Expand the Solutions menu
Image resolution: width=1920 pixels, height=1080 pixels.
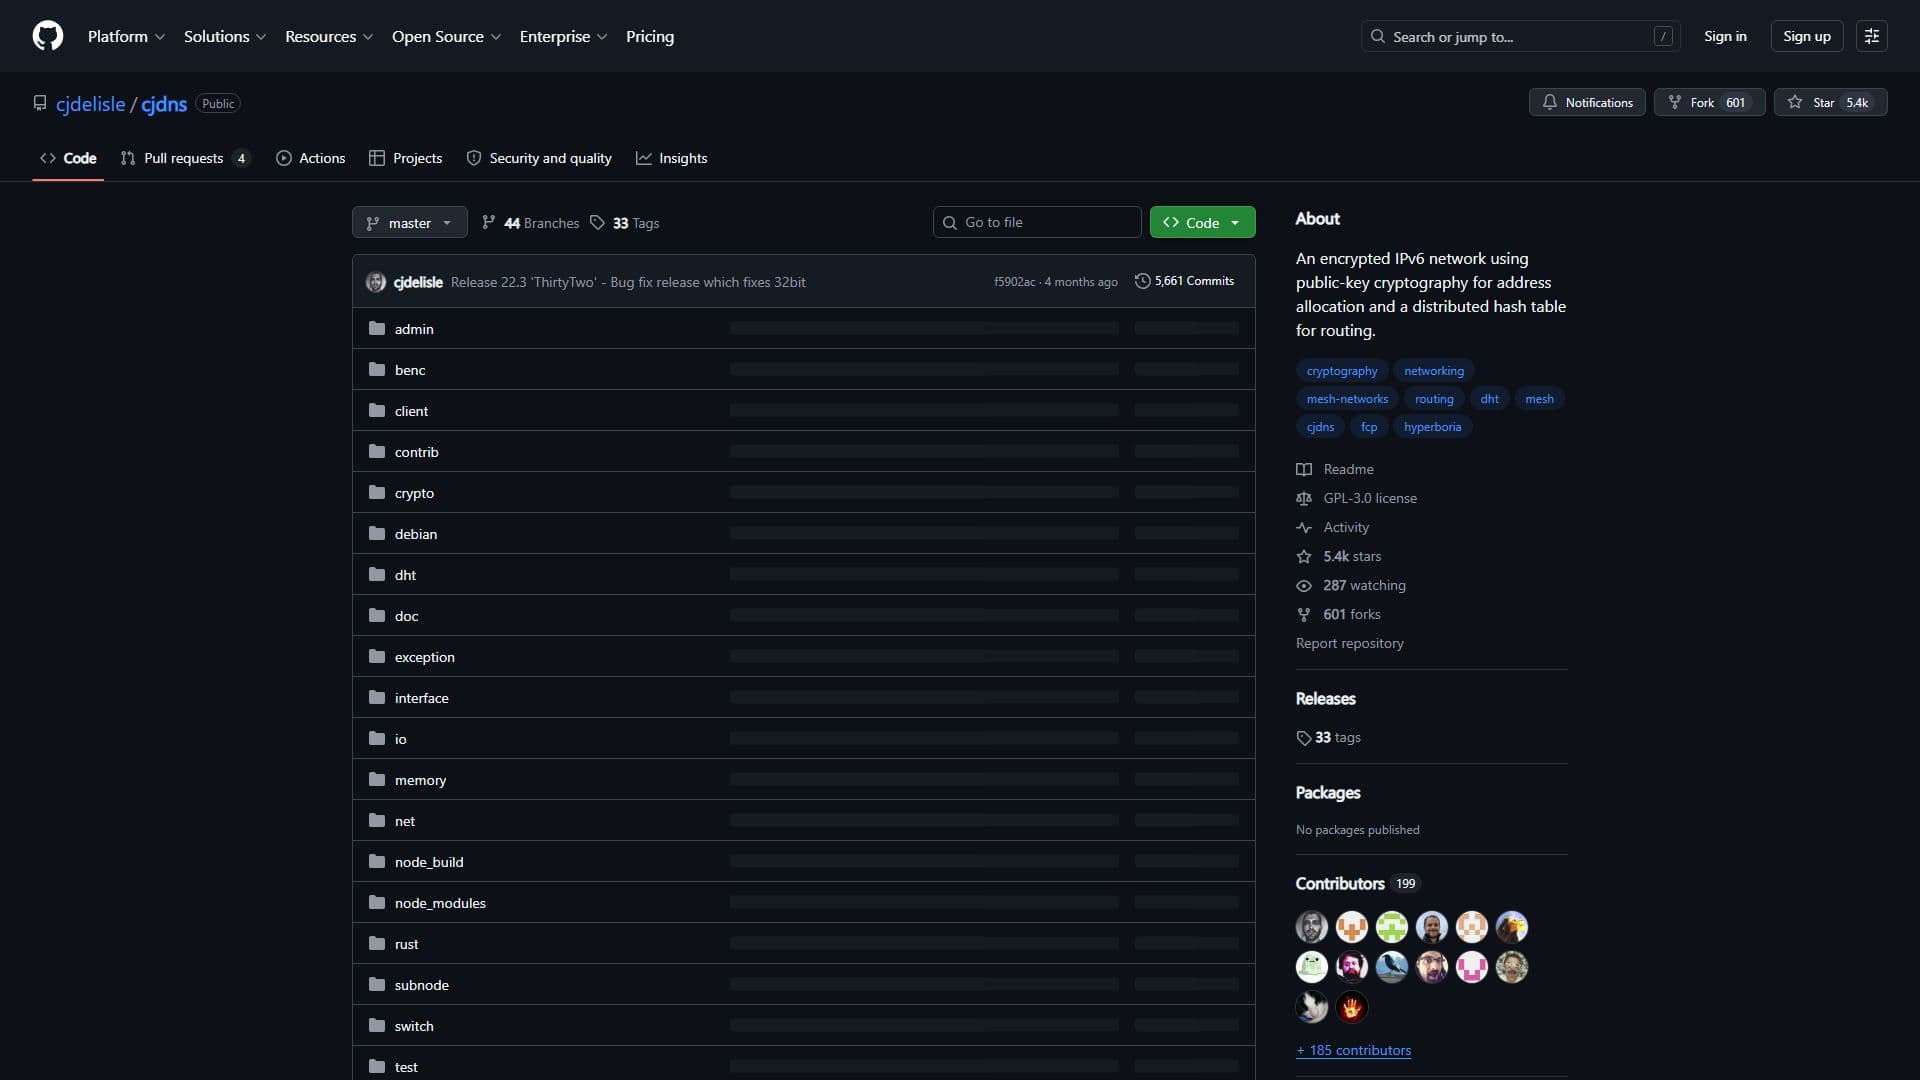coord(225,36)
